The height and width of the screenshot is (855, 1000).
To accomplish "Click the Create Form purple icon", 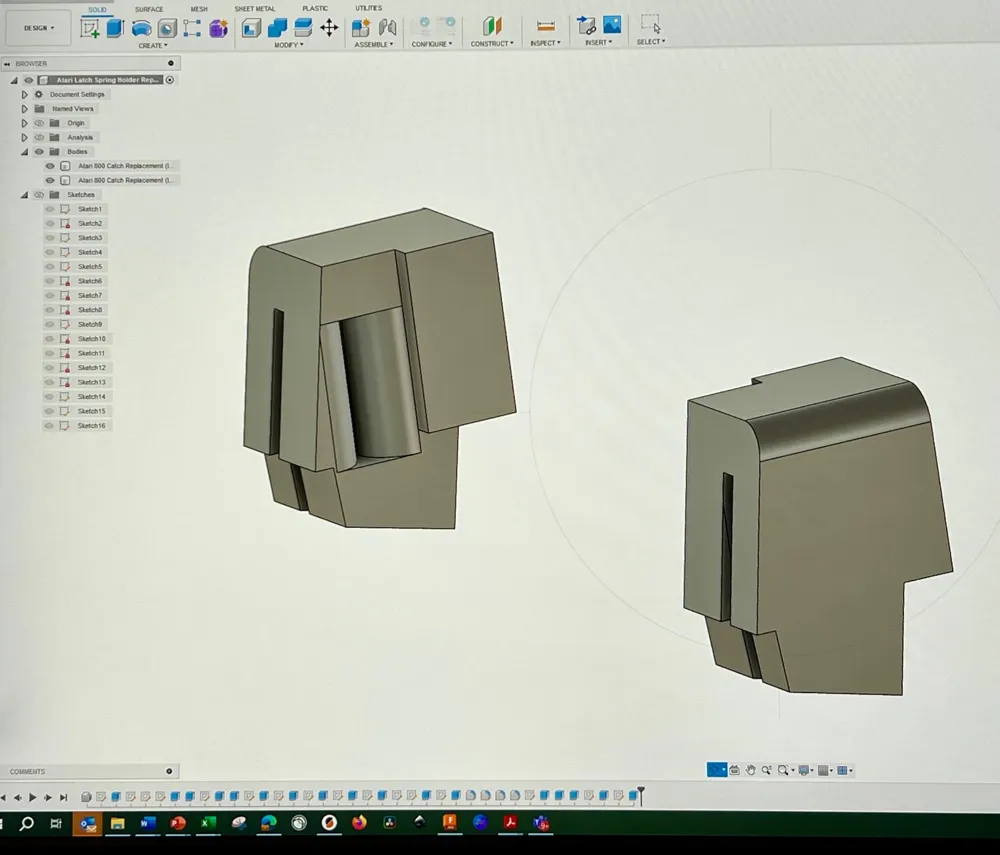I will pos(218,28).
